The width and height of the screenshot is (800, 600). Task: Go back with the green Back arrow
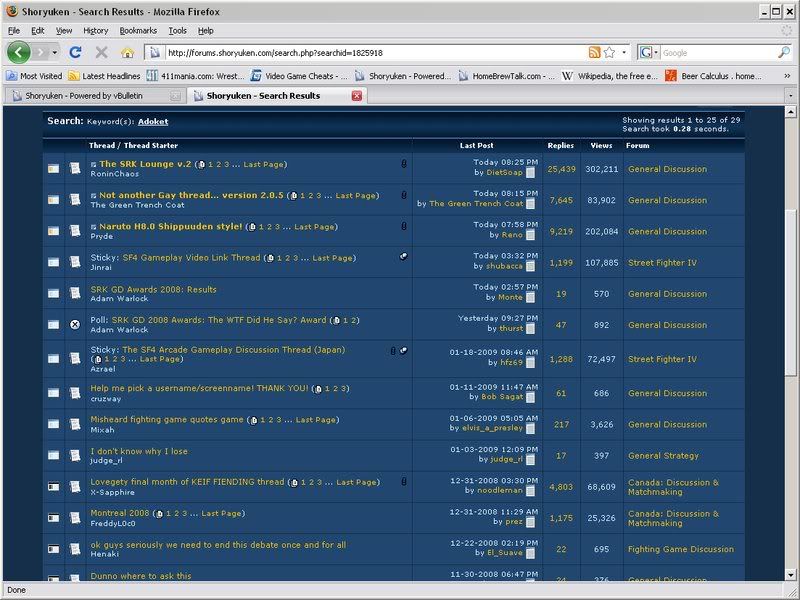(18, 52)
